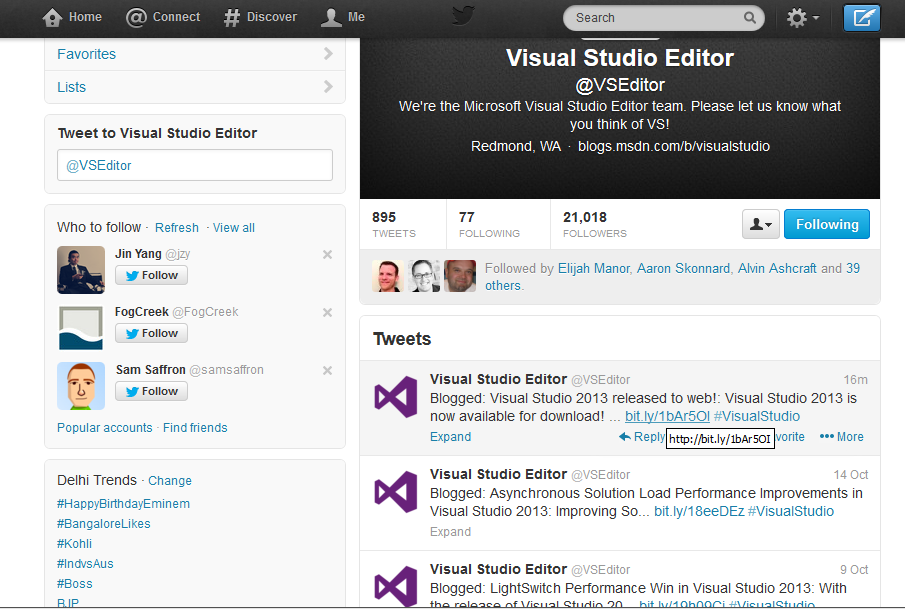Open #Boss trend

click(74, 584)
